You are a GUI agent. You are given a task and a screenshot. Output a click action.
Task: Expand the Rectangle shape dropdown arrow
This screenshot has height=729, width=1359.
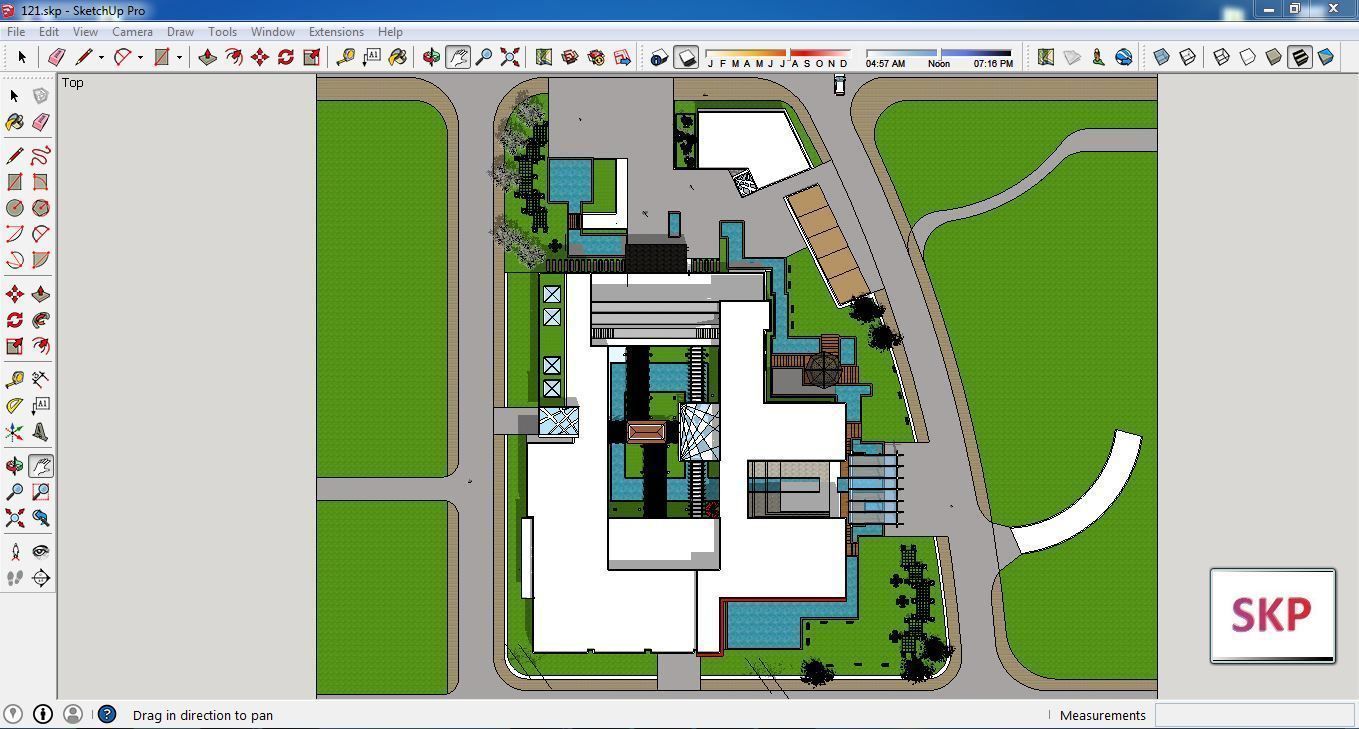(x=179, y=57)
